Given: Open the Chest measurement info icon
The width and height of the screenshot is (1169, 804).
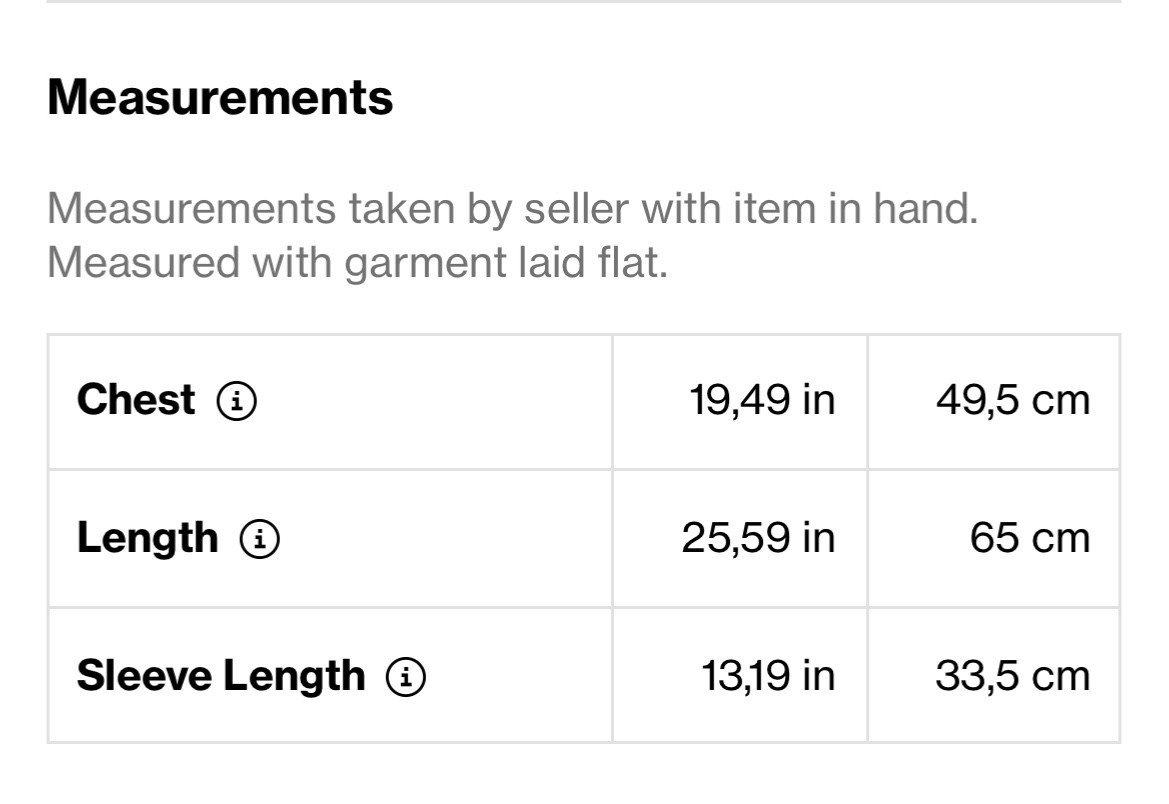Looking at the screenshot, I should 237,401.
